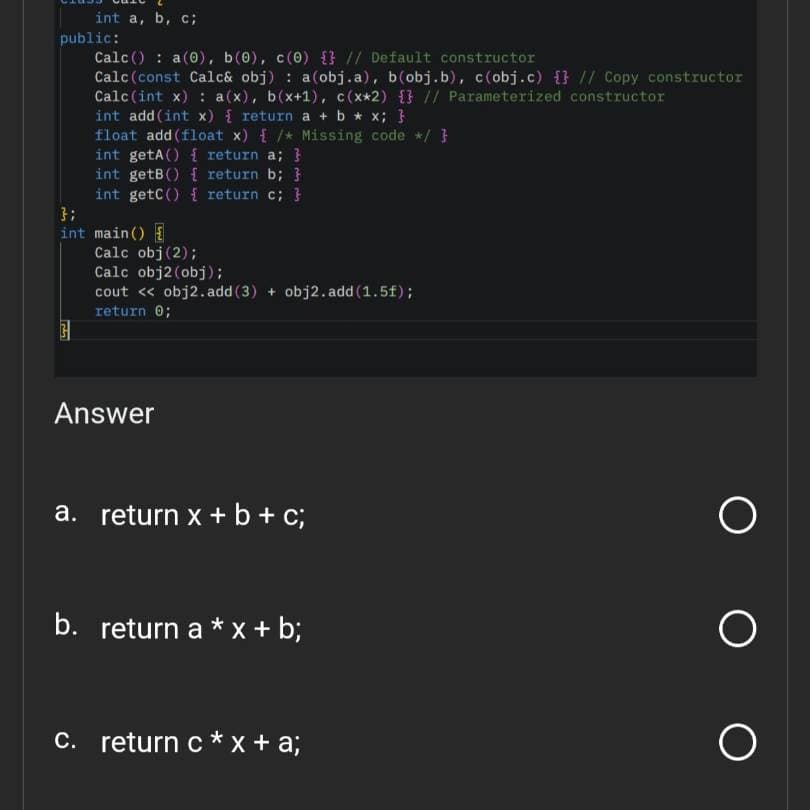Click the 'Missing code' comment in code
810x810 pixels.
click(353, 135)
